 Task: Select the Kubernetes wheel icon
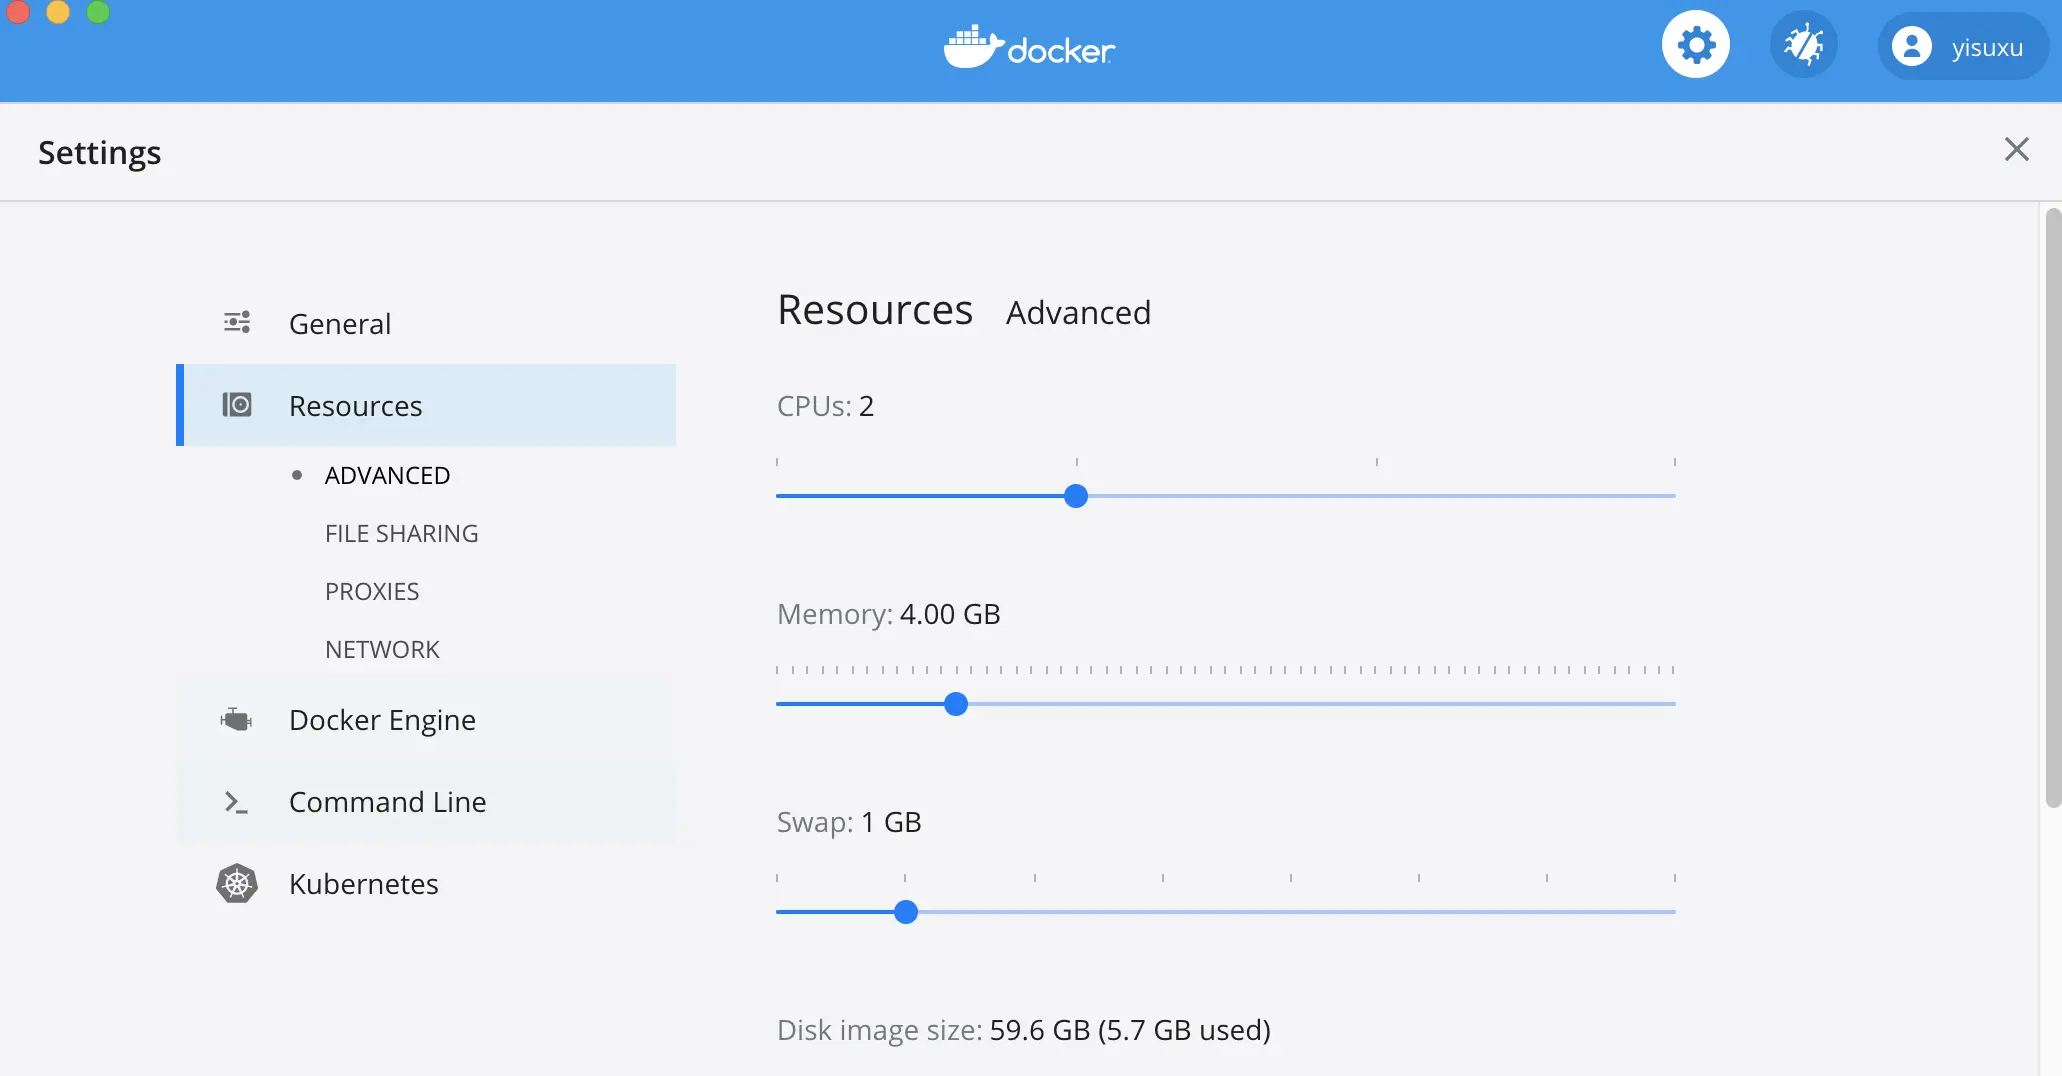[237, 884]
